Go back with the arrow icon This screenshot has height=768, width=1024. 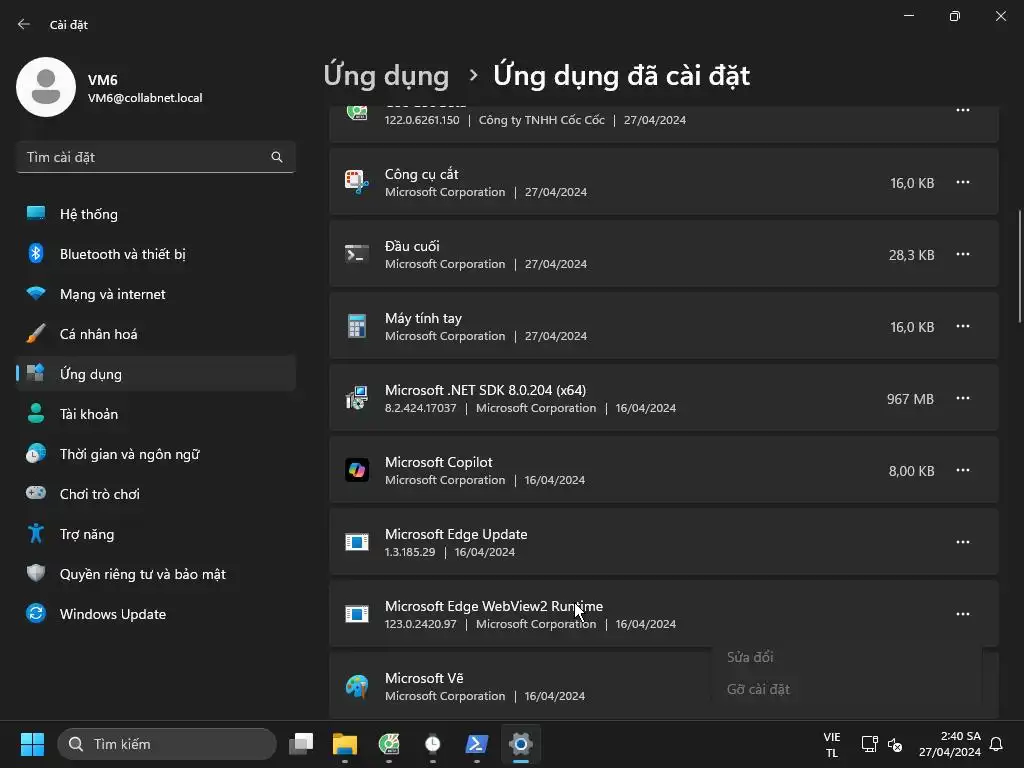tap(24, 24)
